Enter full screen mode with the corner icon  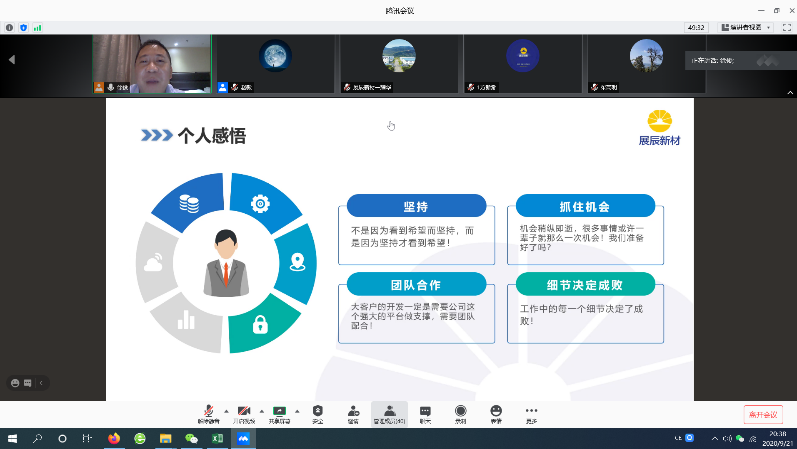787,27
